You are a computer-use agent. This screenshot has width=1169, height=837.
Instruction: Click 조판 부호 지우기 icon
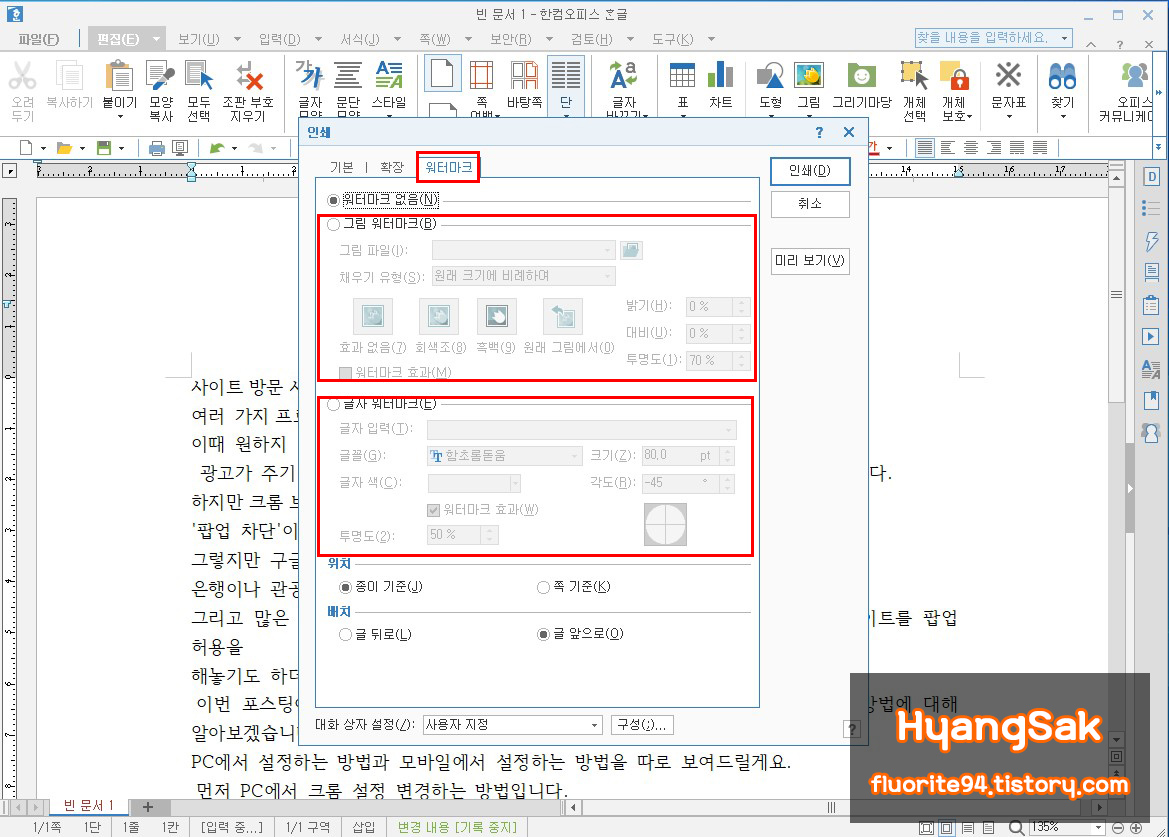[x=248, y=76]
